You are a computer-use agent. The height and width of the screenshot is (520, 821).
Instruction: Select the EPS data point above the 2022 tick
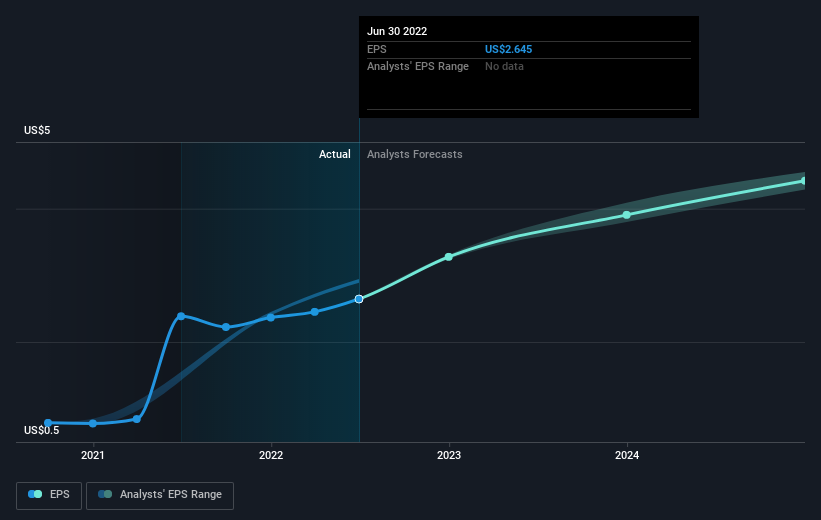coord(270,317)
